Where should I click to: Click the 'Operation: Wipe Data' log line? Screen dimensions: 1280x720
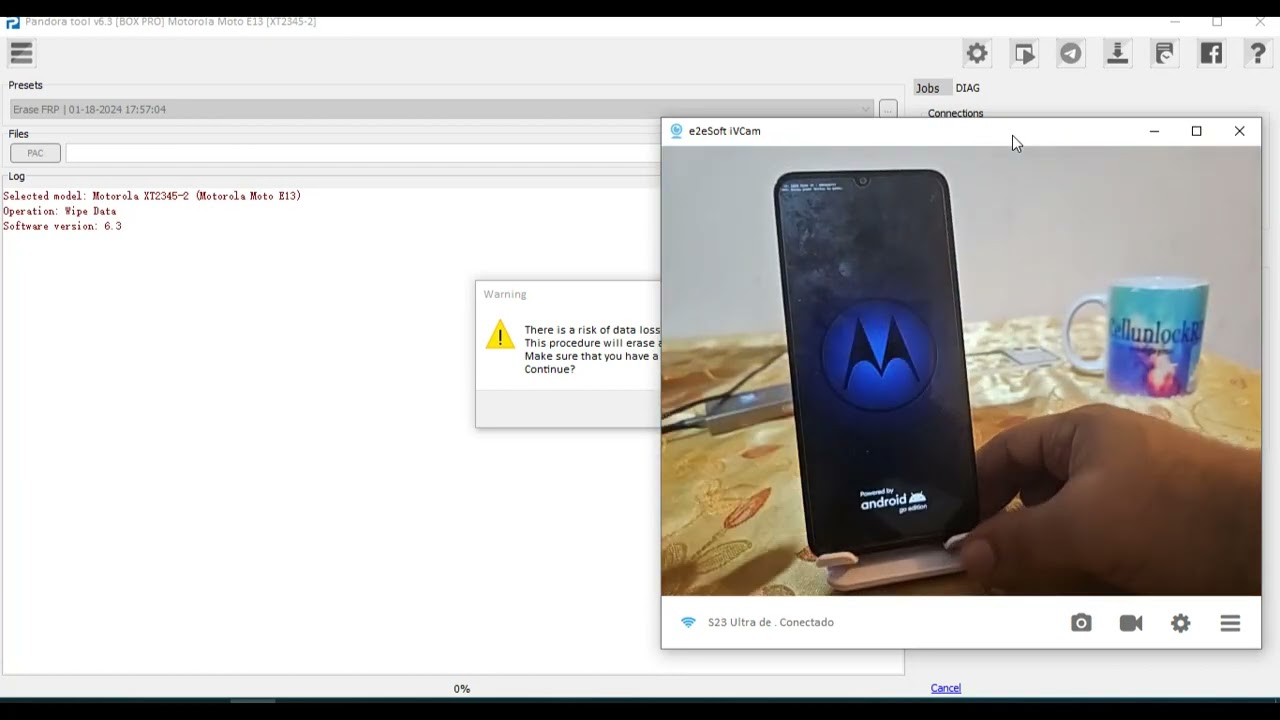[60, 211]
